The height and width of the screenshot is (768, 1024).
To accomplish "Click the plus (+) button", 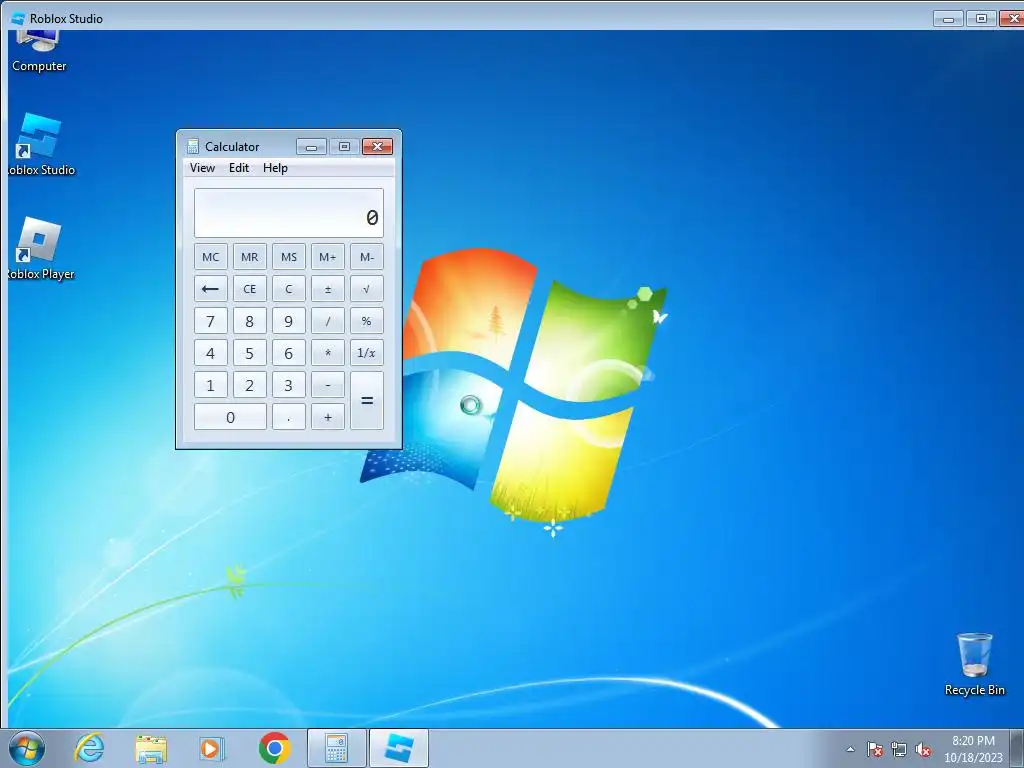I will (328, 417).
